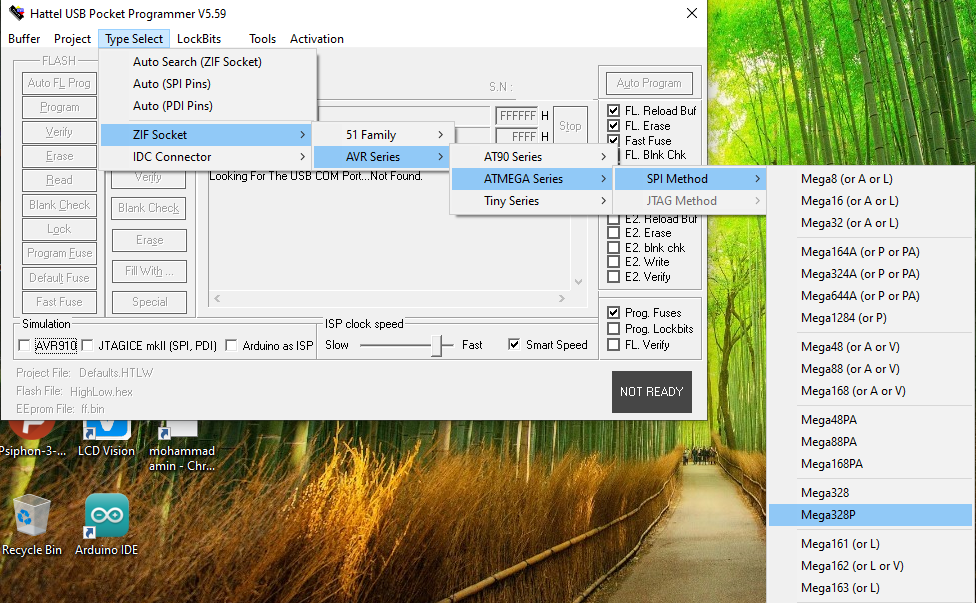
Task: Enable E2. blnk chk checkbox
Action: pos(613,248)
